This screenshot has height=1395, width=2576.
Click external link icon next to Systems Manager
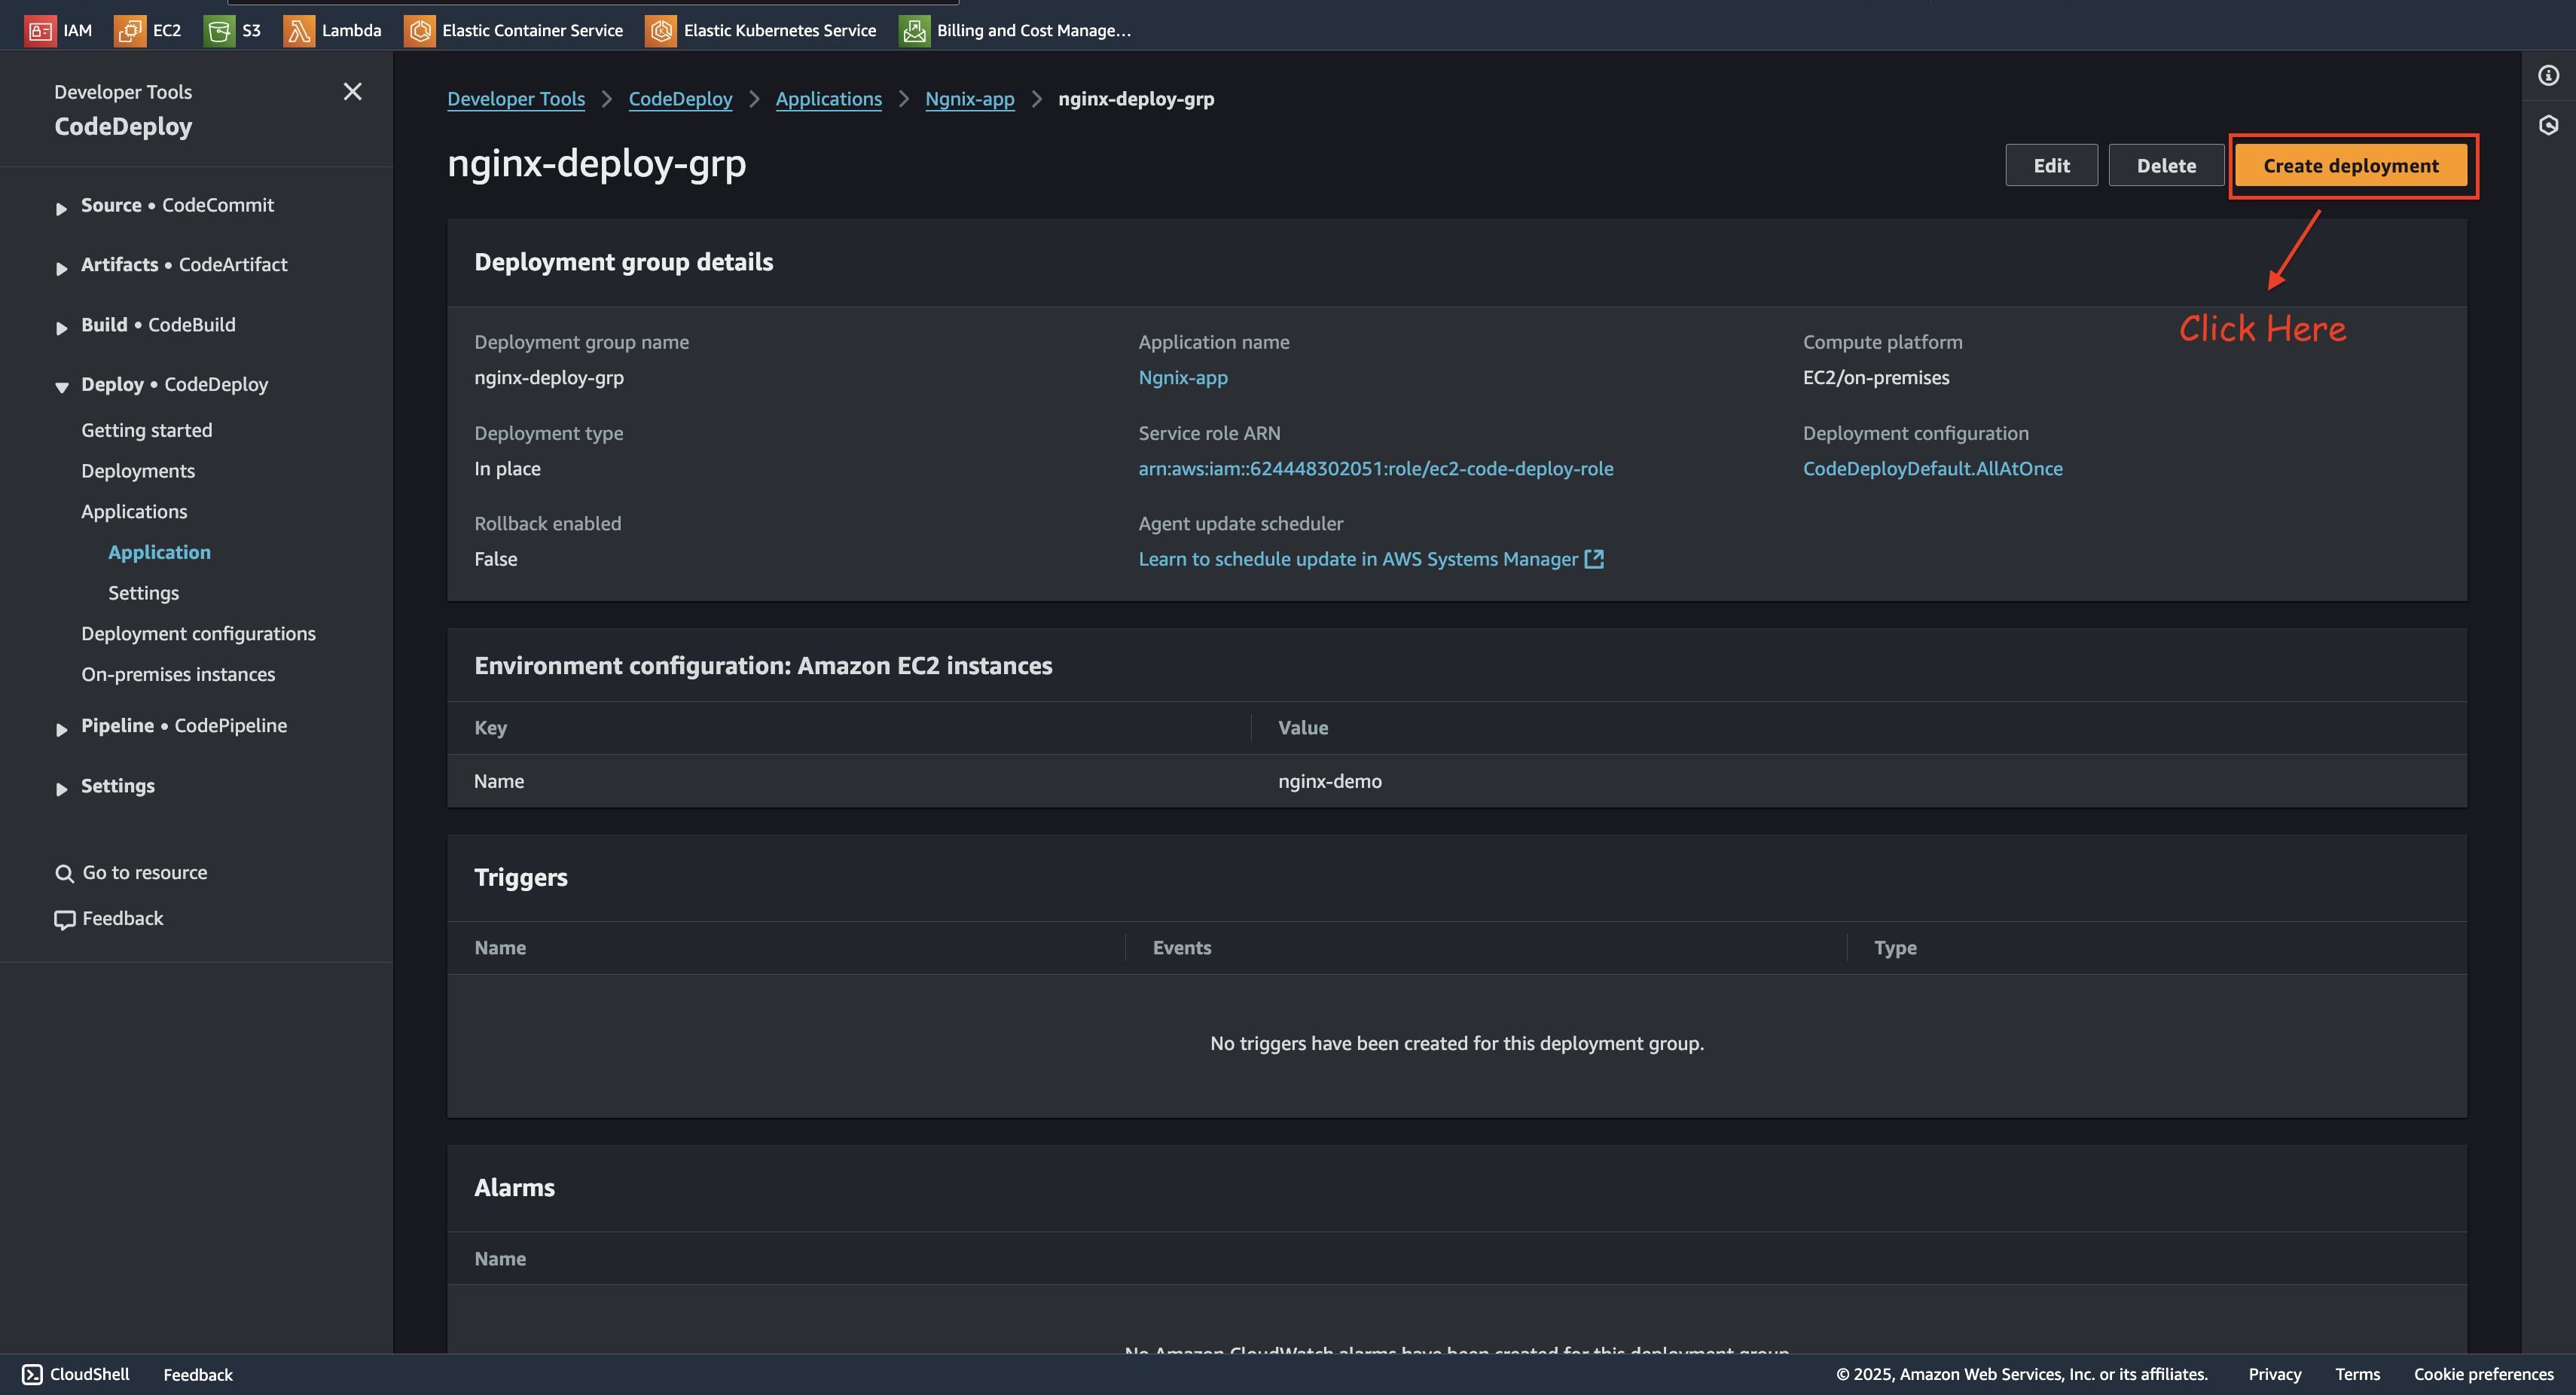[1594, 559]
